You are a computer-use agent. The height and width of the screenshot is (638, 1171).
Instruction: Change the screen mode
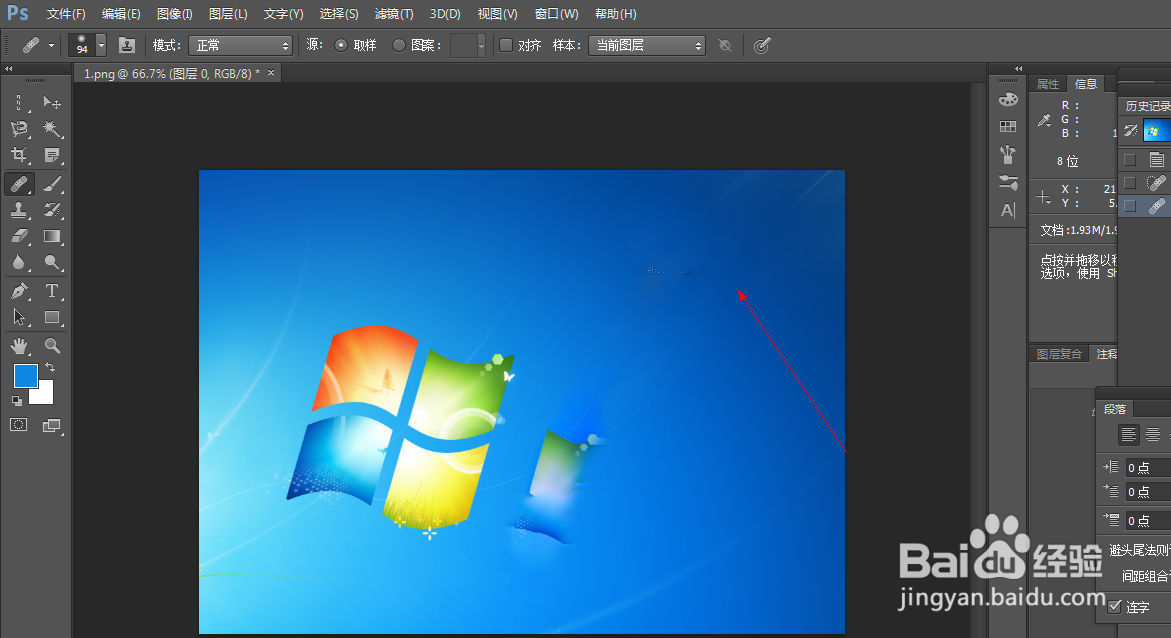point(52,425)
